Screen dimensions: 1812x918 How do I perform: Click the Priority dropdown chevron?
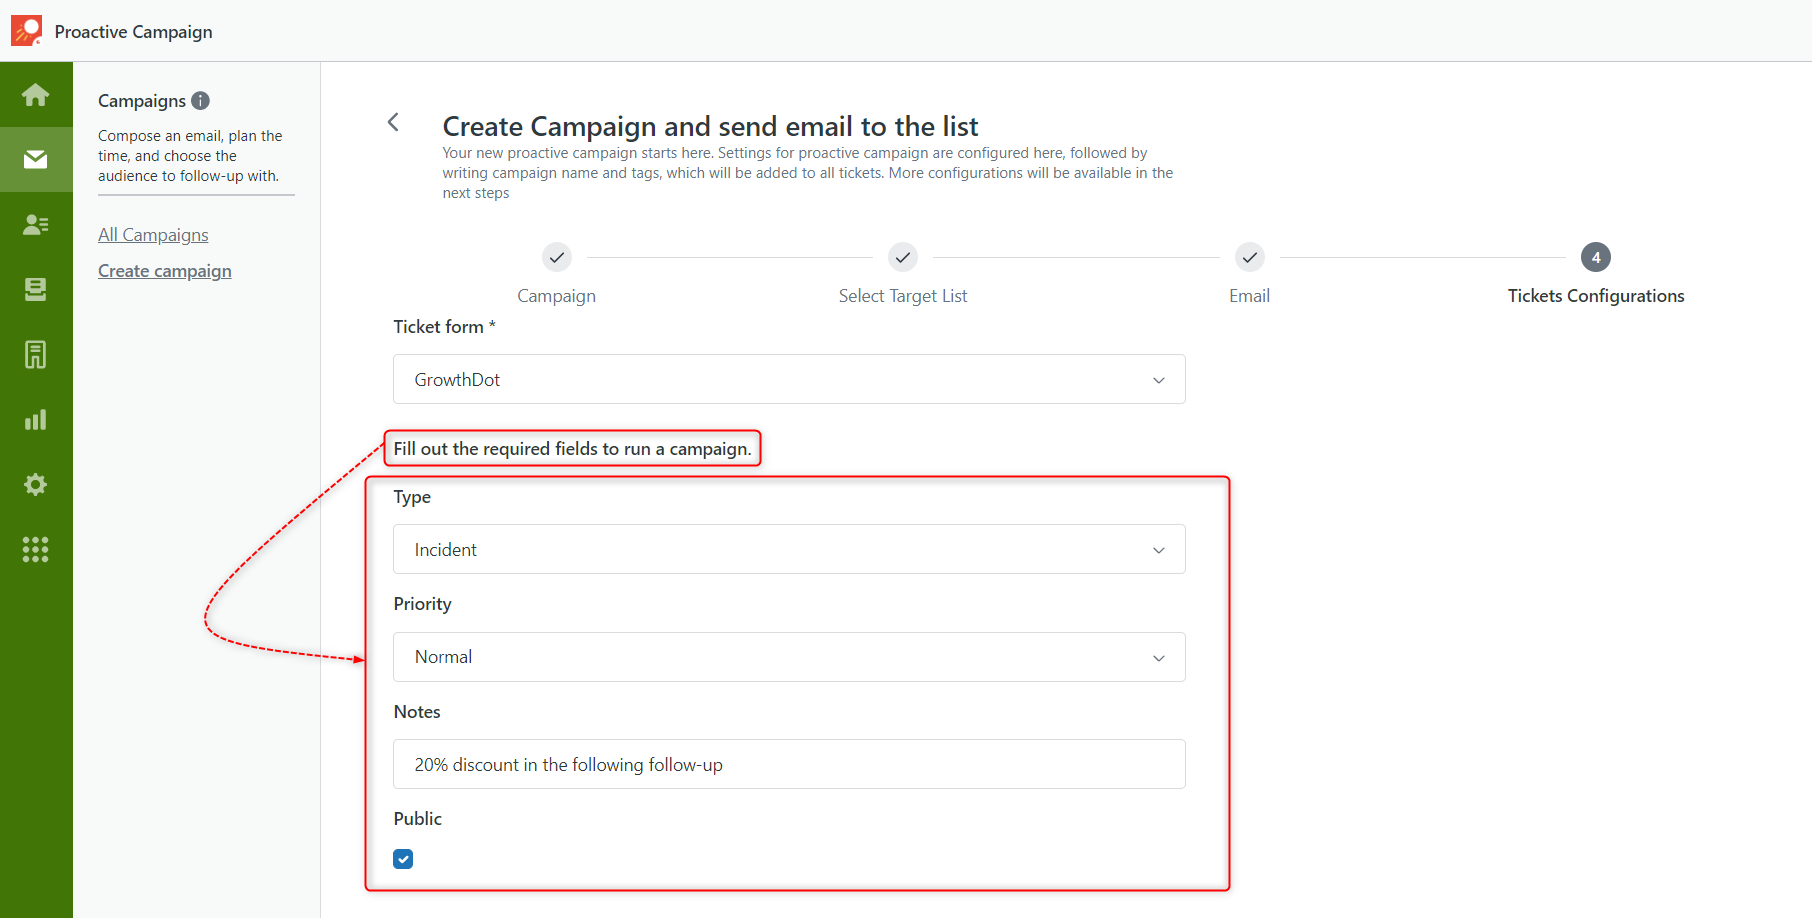pyautogui.click(x=1159, y=658)
